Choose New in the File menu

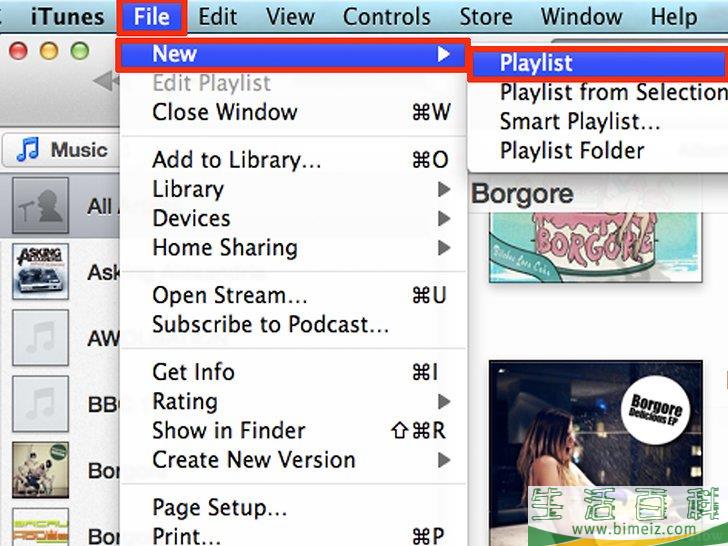click(292, 55)
